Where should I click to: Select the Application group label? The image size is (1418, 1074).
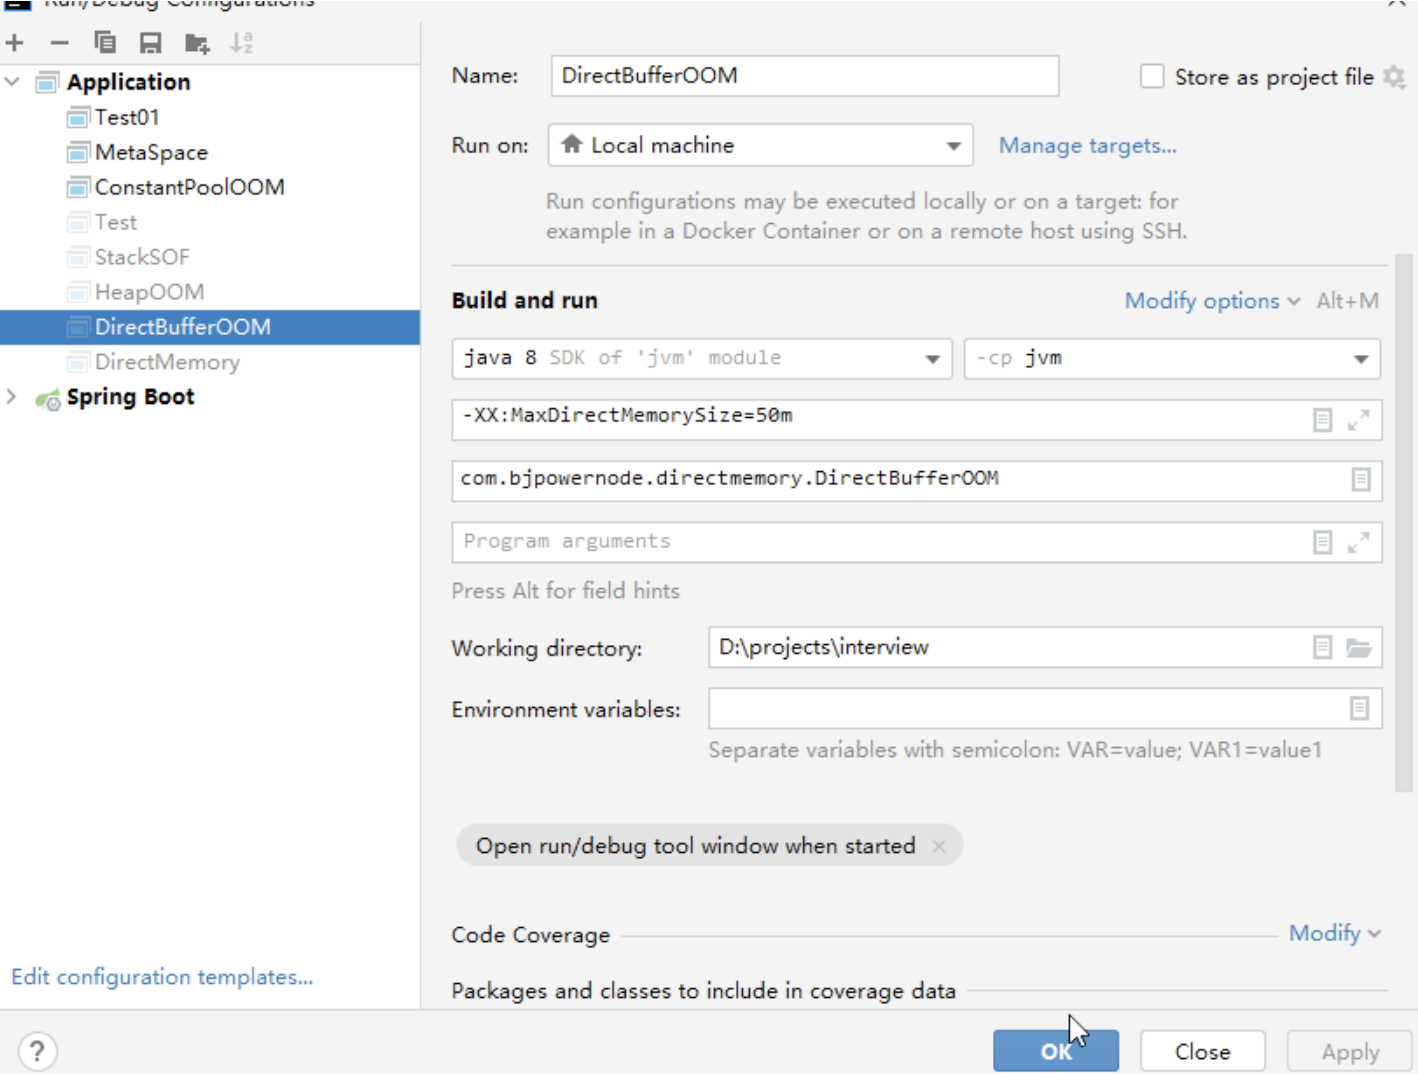coord(128,82)
